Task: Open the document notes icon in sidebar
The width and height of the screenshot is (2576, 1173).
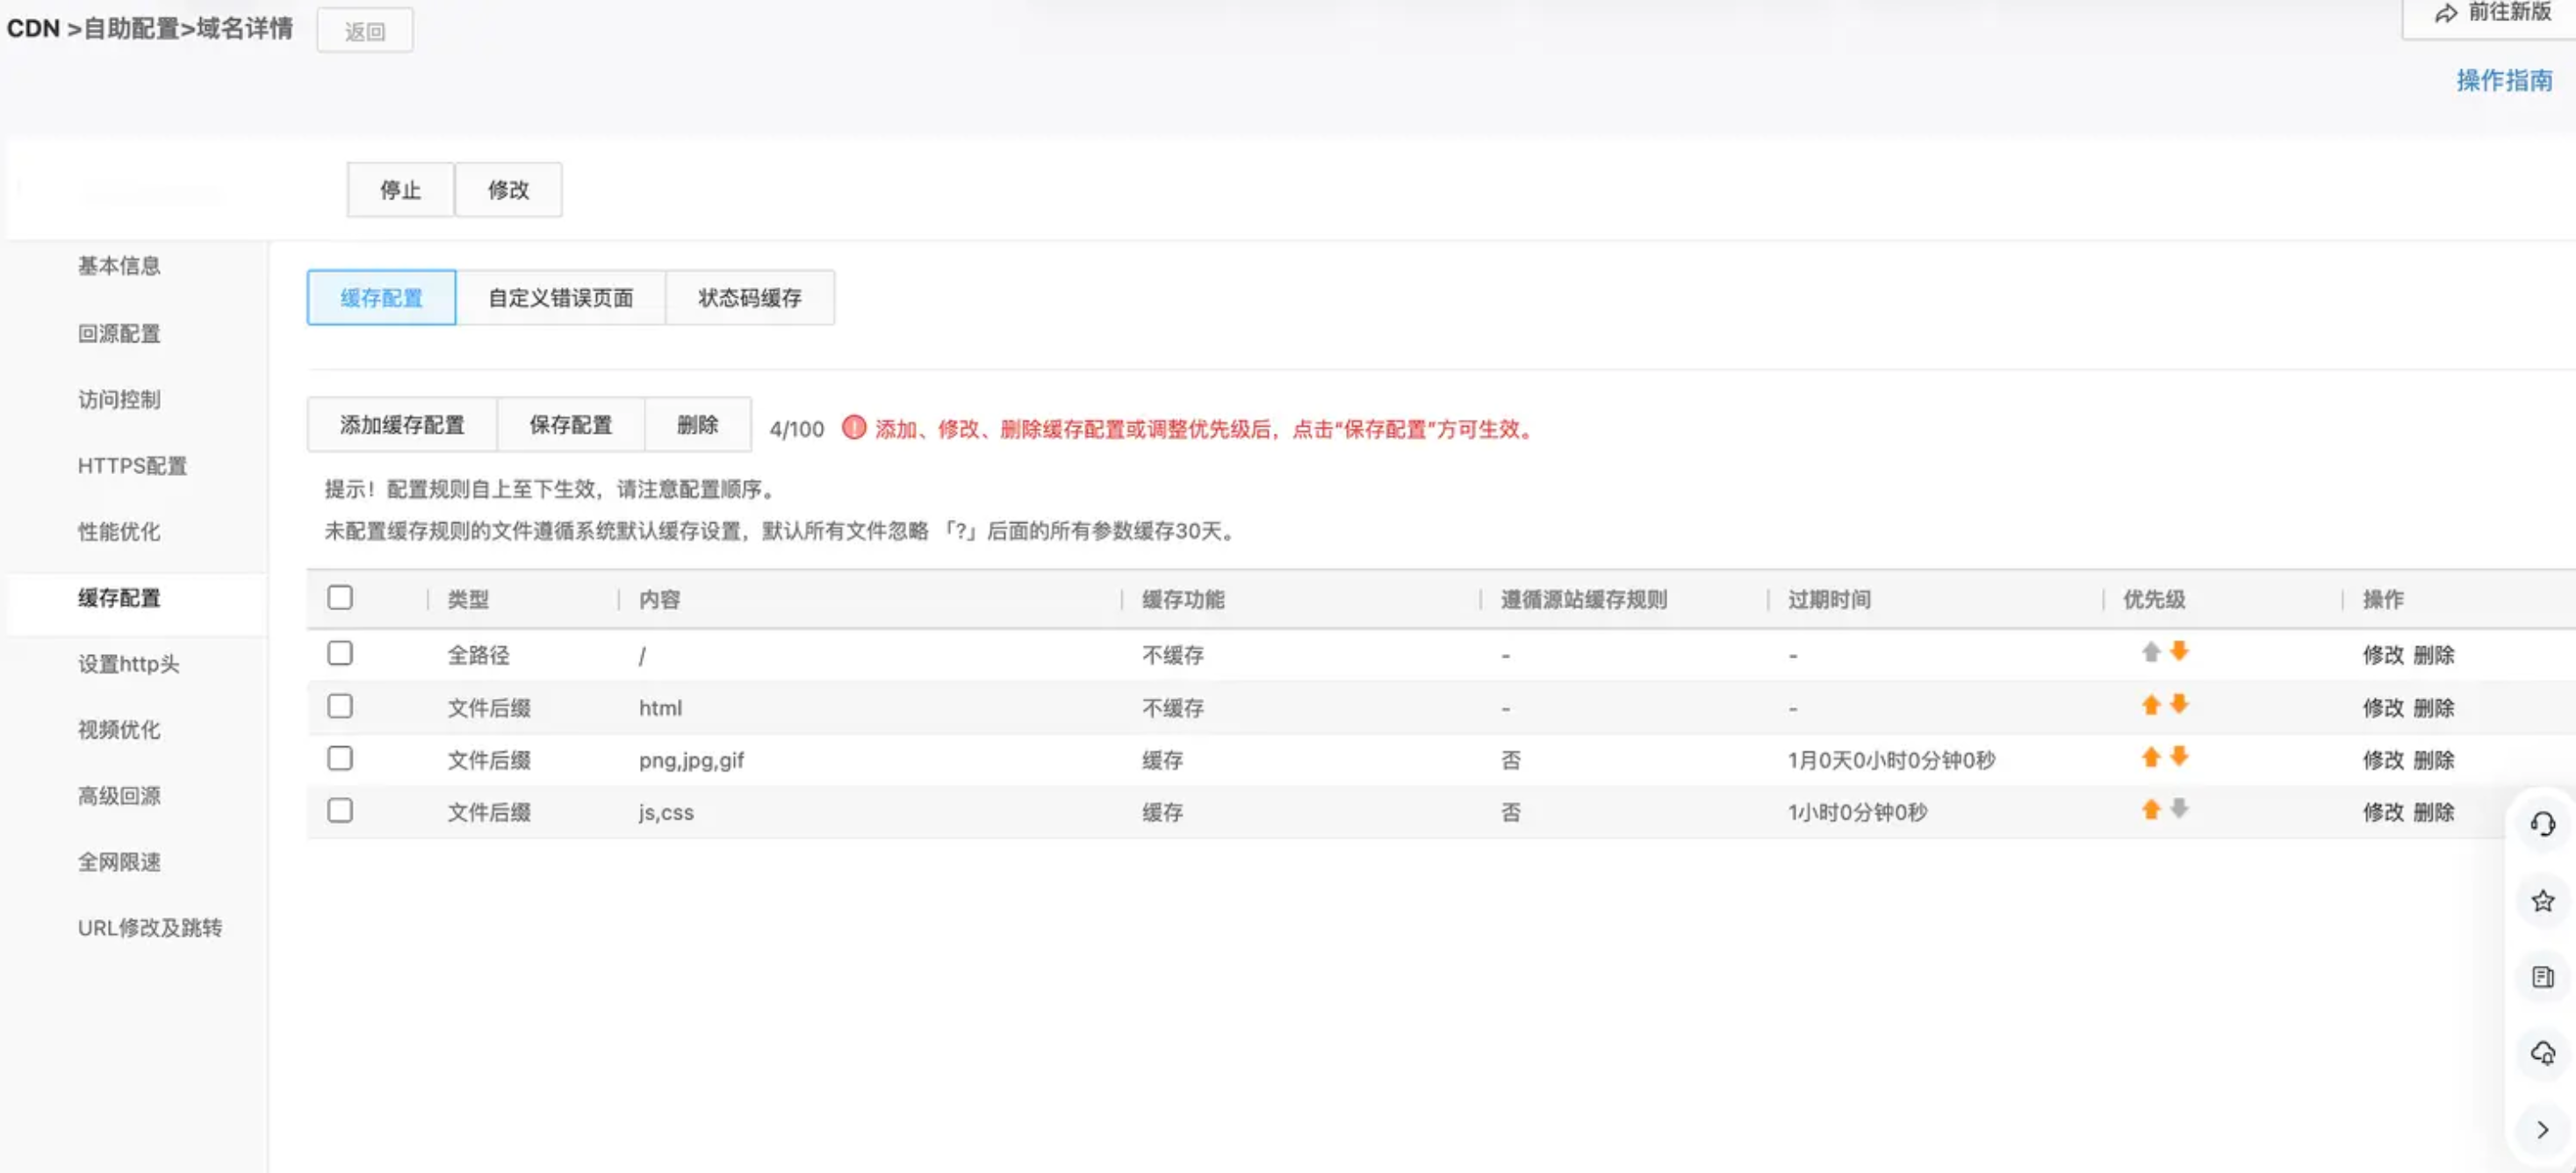Action: click(2542, 977)
